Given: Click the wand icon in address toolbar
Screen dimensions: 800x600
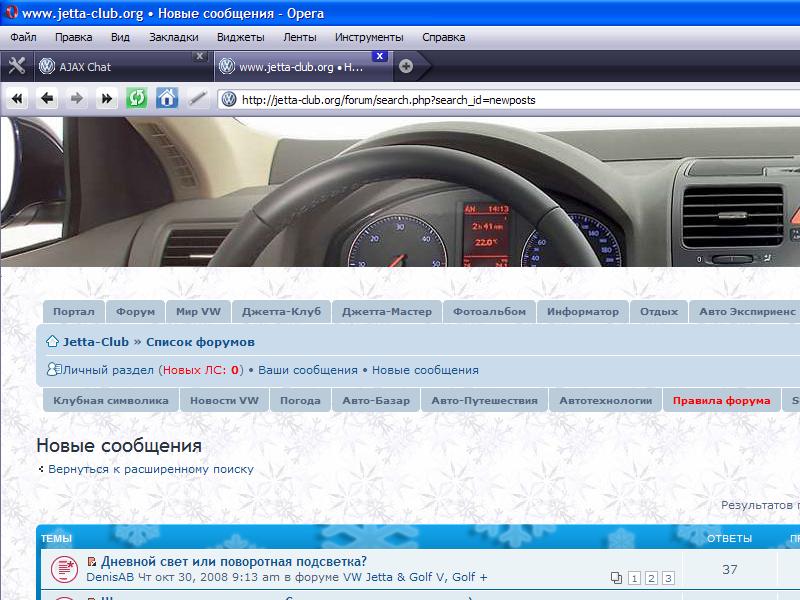Looking at the screenshot, I should [x=197, y=98].
